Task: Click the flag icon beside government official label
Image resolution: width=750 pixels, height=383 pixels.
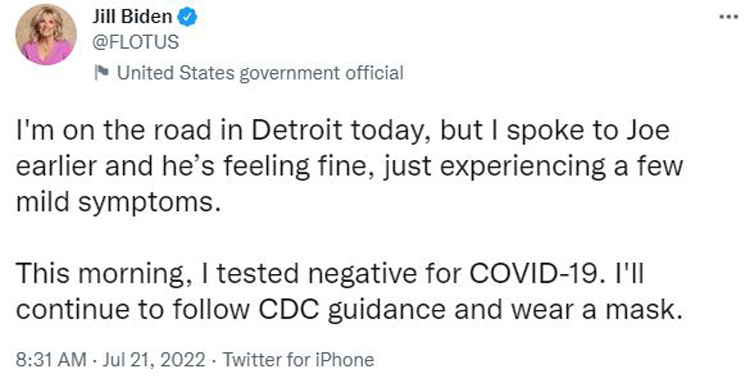Action: (x=101, y=73)
